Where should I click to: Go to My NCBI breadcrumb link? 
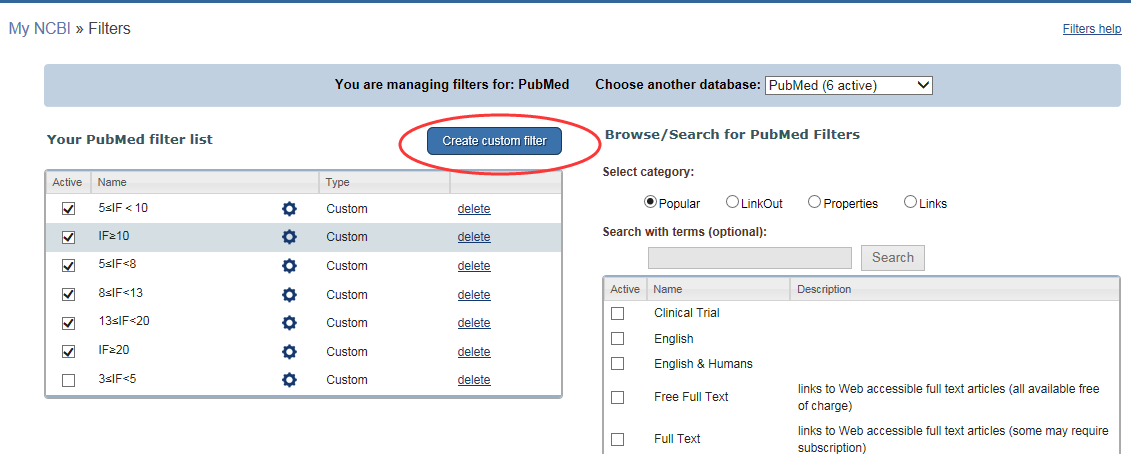click(39, 29)
